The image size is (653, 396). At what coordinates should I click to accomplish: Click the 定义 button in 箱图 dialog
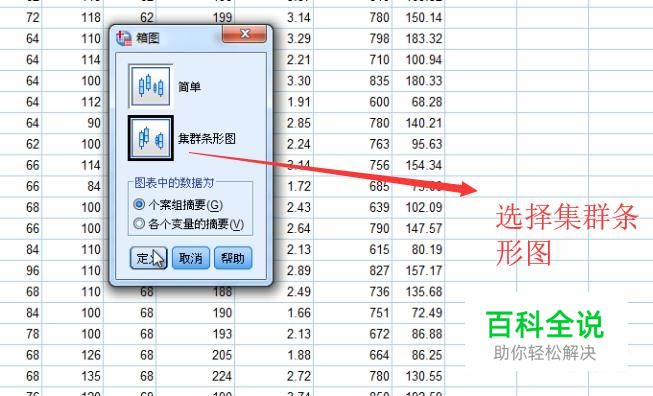[x=149, y=258]
